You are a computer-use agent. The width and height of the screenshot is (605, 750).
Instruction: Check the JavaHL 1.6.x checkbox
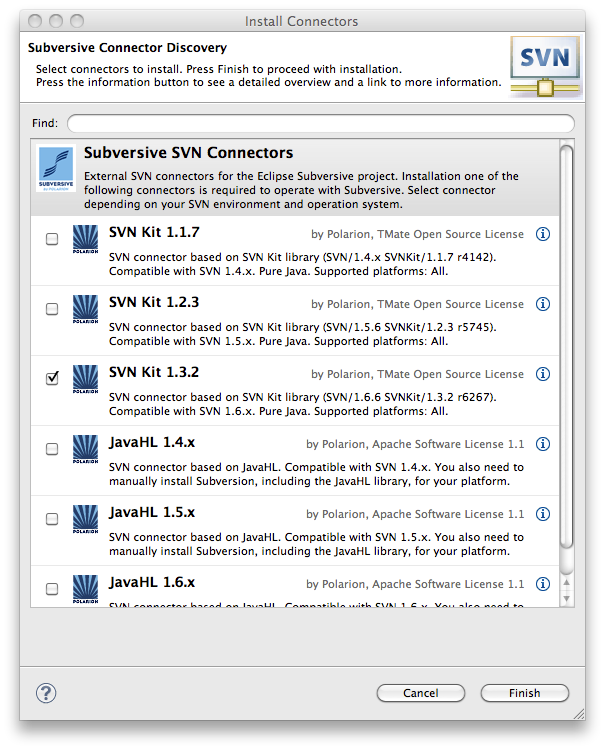pos(52,588)
